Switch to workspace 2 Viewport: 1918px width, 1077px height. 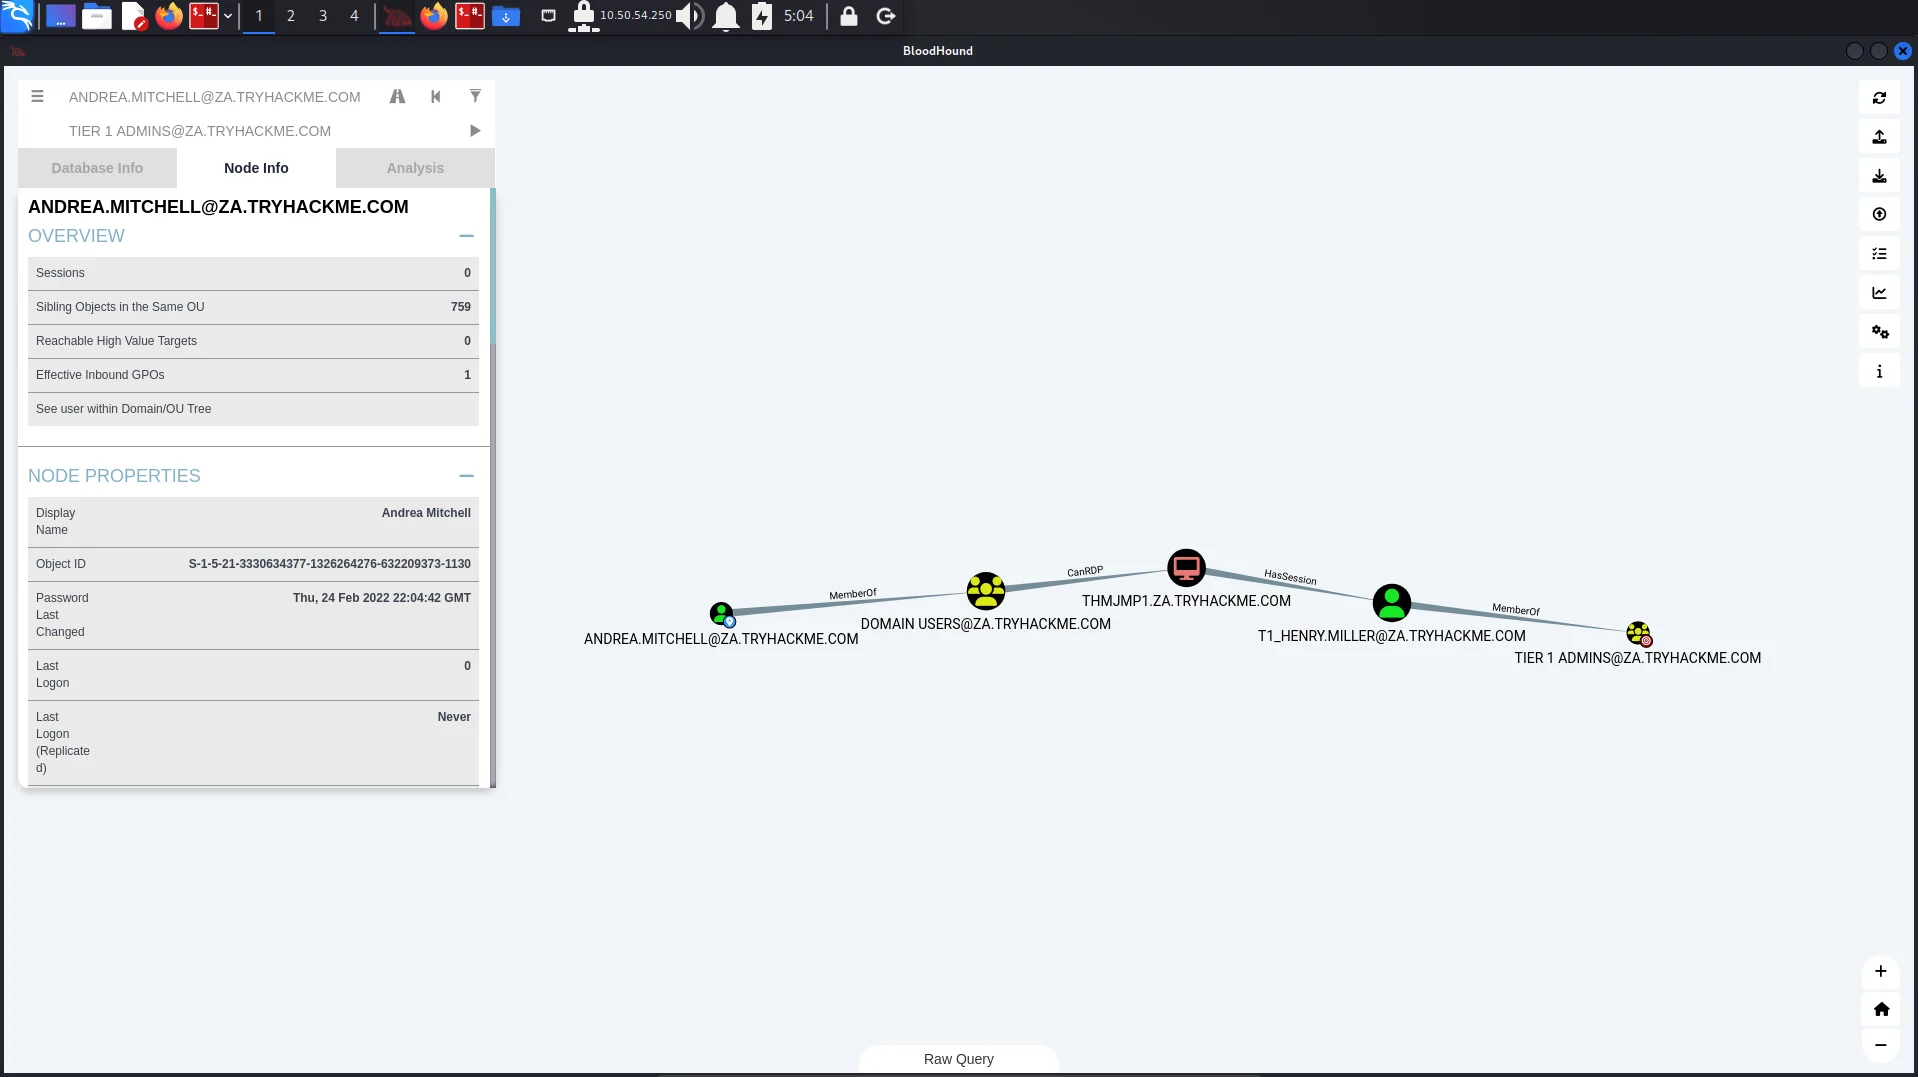point(291,16)
